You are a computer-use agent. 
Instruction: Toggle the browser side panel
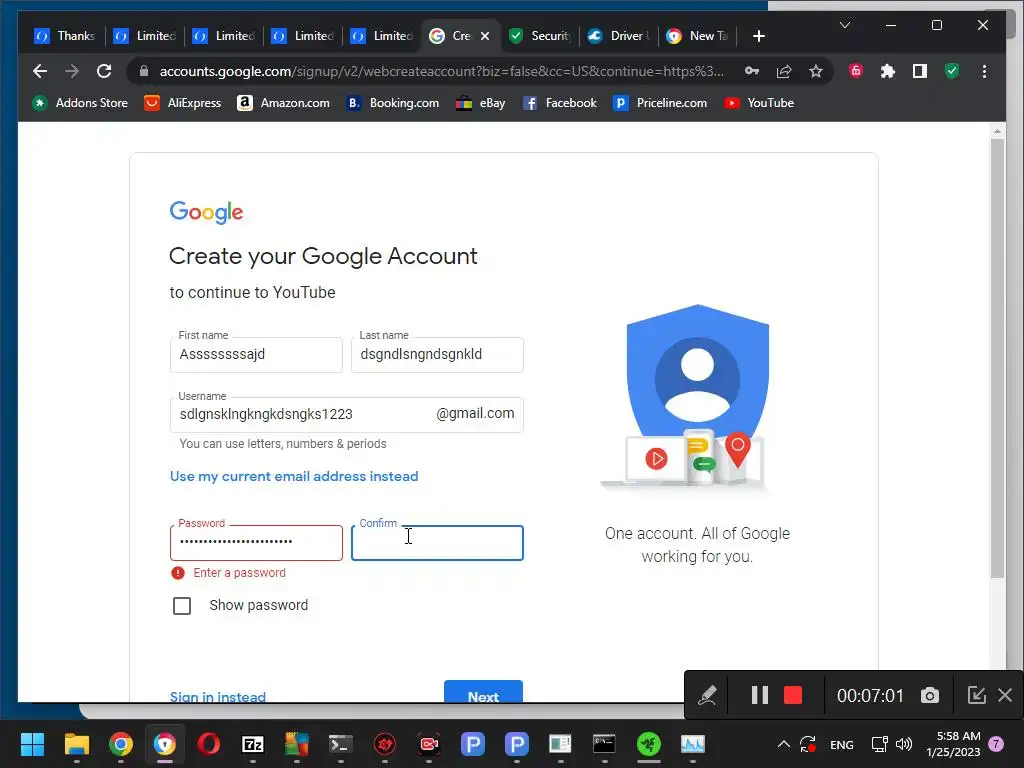[x=920, y=71]
